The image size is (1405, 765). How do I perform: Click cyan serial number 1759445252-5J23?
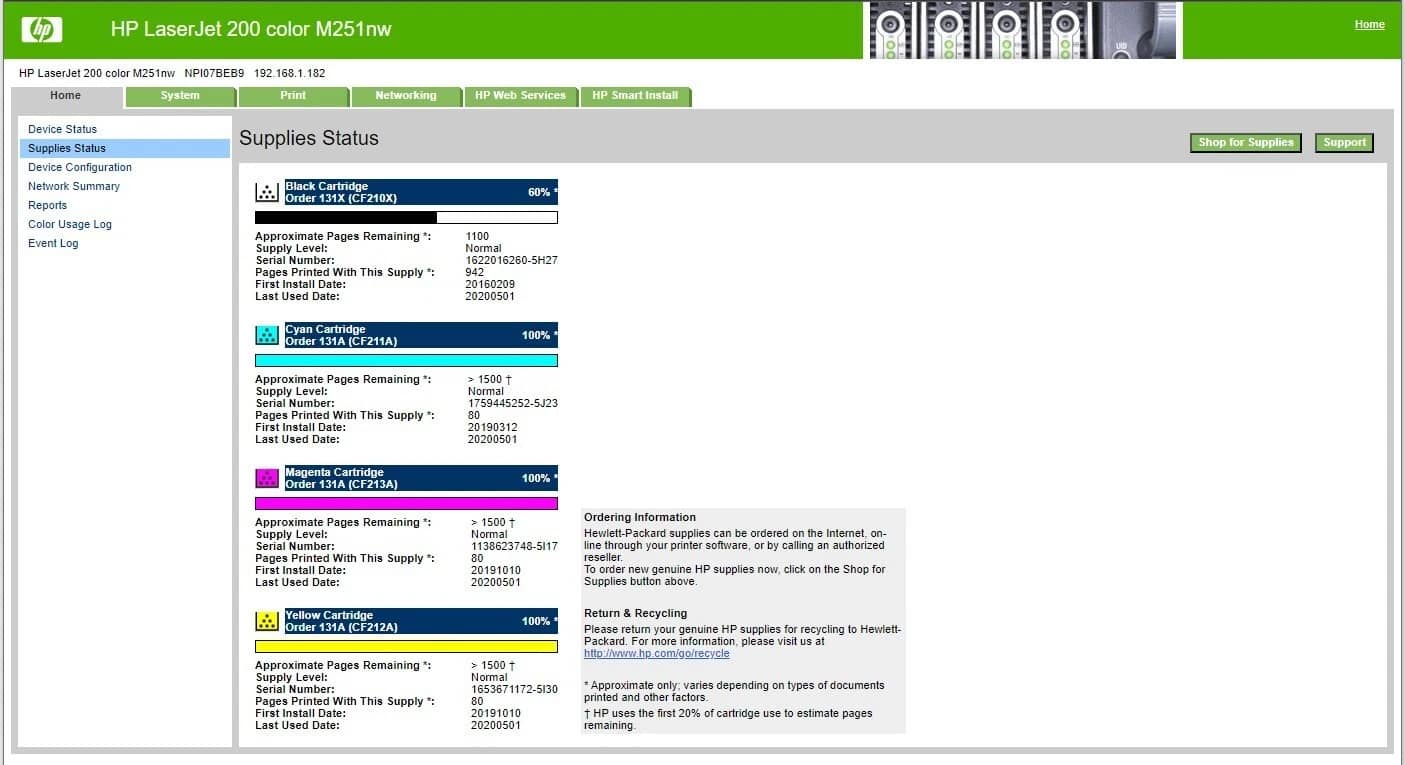point(513,403)
